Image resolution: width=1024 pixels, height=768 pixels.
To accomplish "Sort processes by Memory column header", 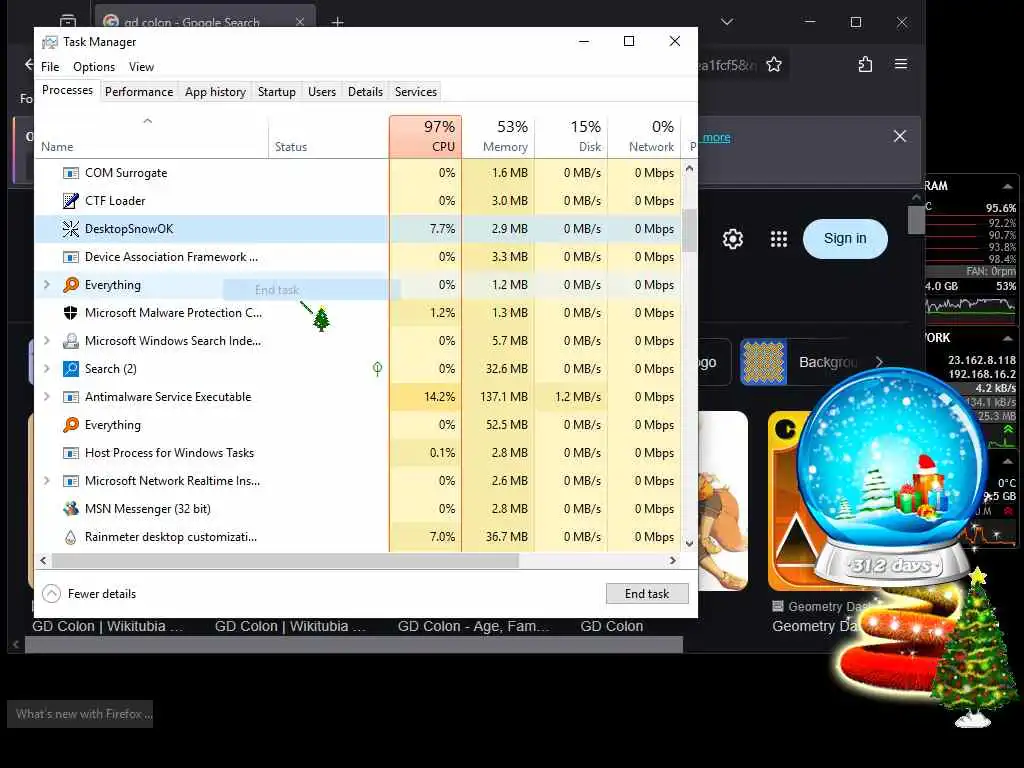I will point(498,136).
